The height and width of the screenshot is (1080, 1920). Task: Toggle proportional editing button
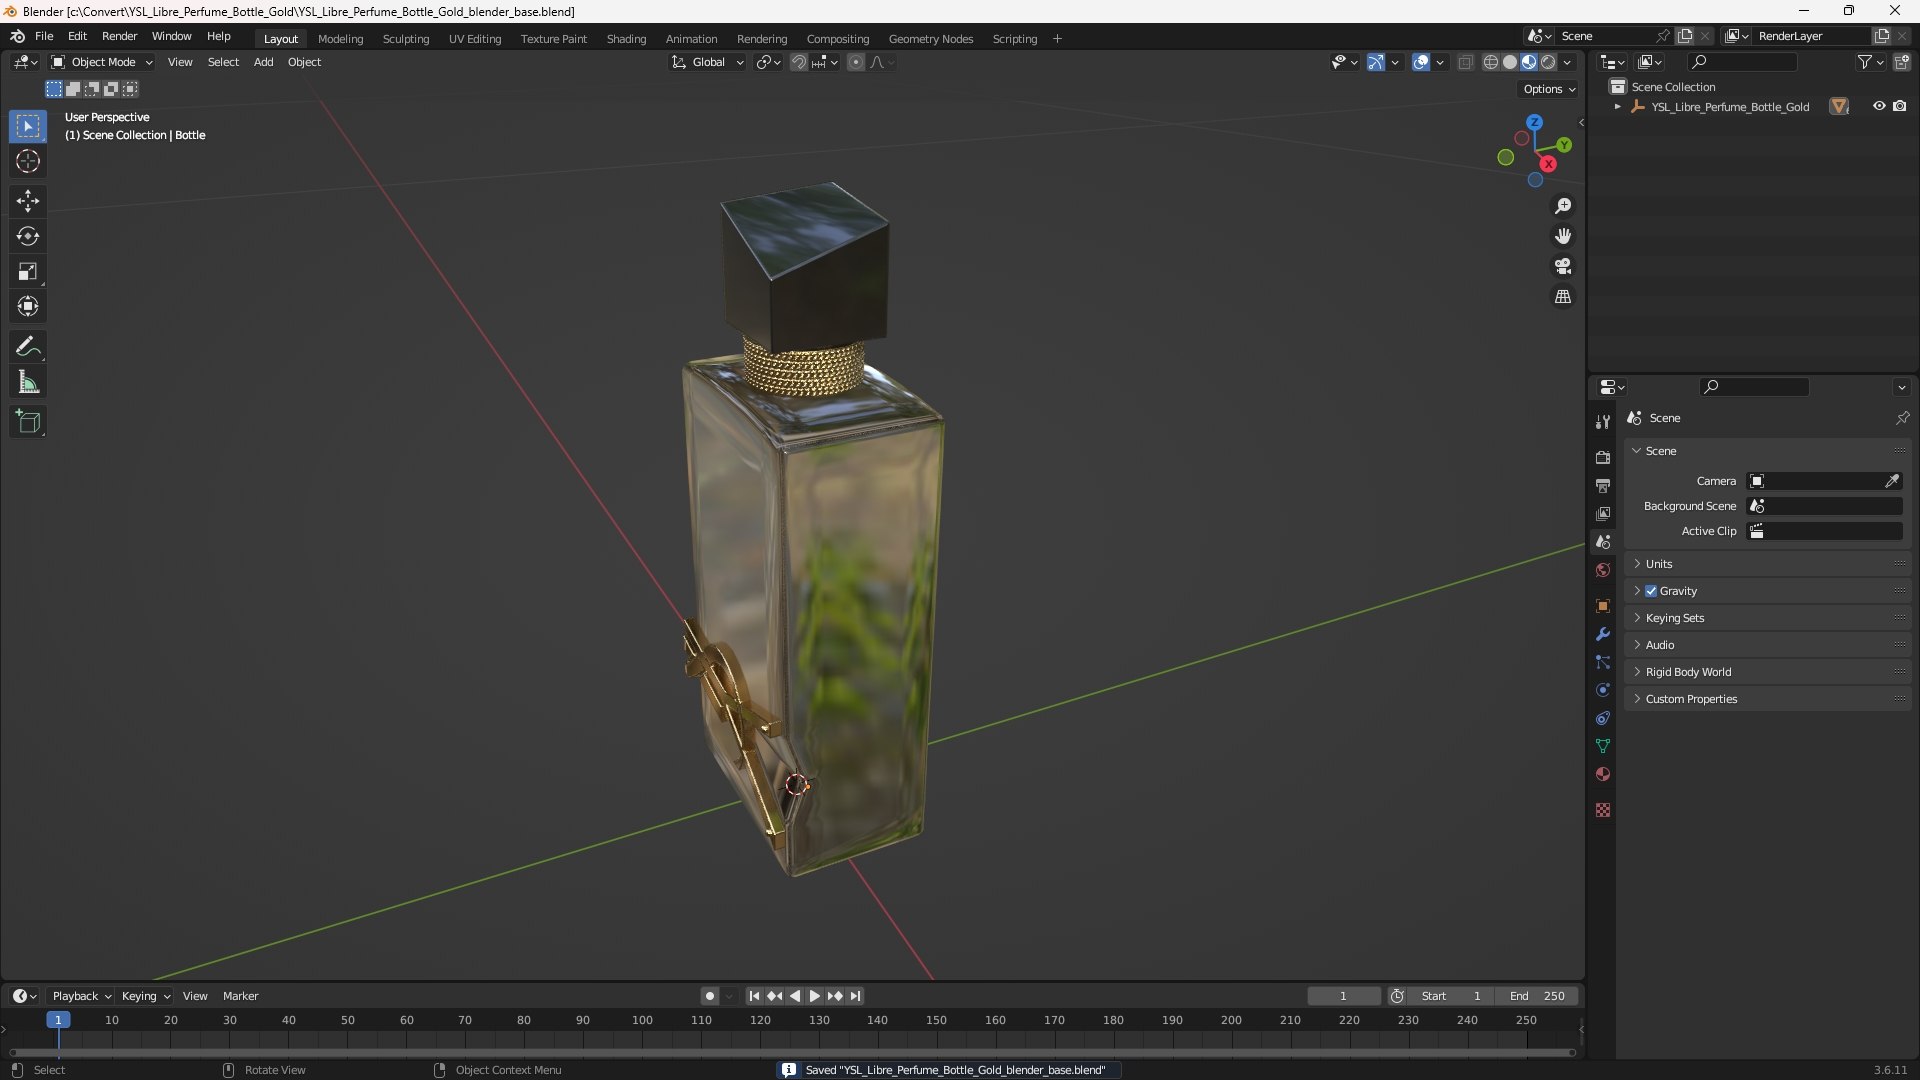click(x=856, y=62)
